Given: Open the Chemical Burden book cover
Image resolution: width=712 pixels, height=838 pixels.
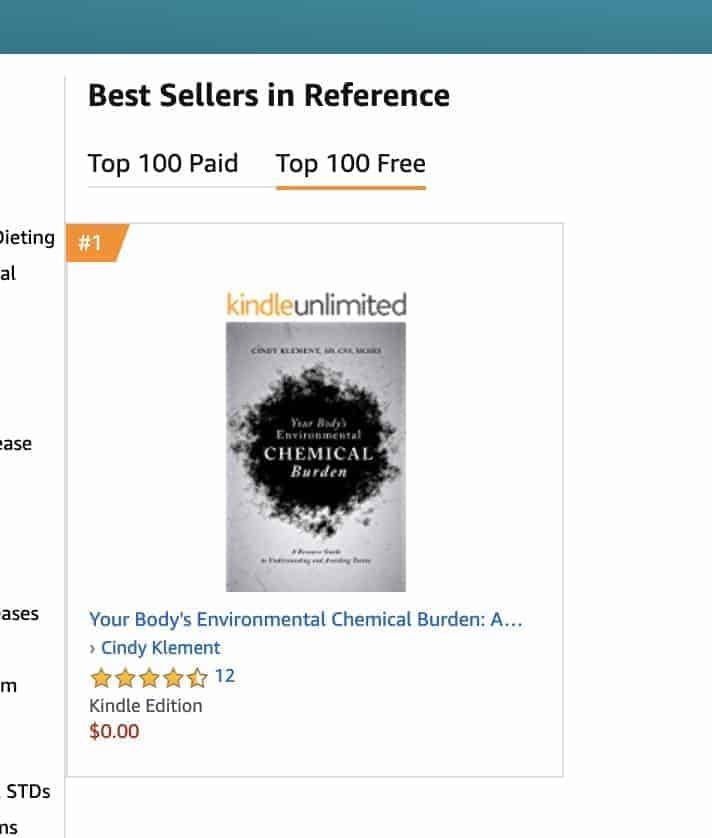Looking at the screenshot, I should tap(316, 456).
